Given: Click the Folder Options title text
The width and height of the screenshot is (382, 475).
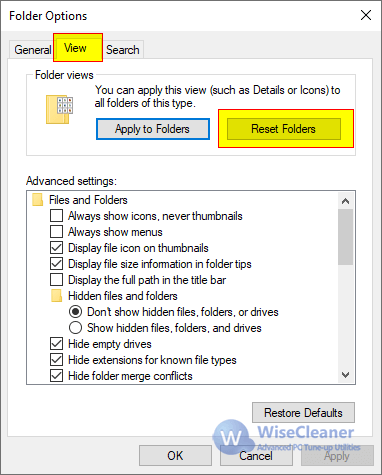Looking at the screenshot, I should [48, 16].
